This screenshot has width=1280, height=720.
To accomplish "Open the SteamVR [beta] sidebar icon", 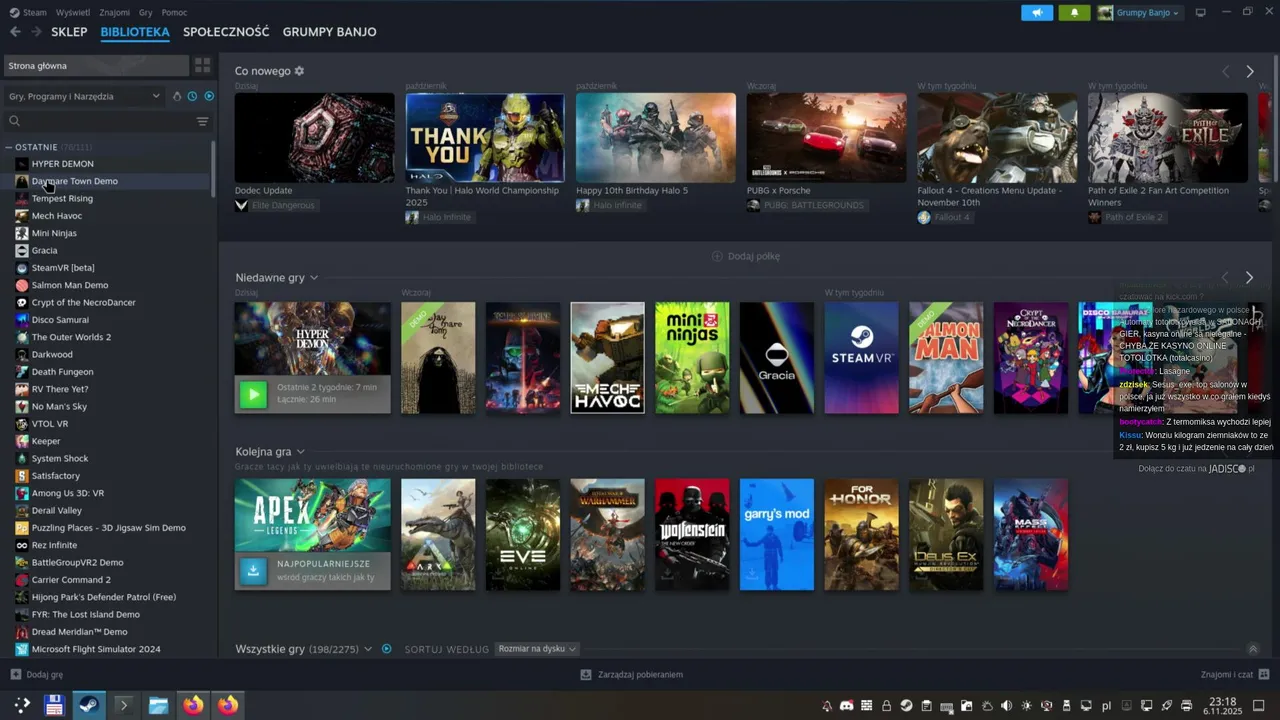I will point(22,268).
